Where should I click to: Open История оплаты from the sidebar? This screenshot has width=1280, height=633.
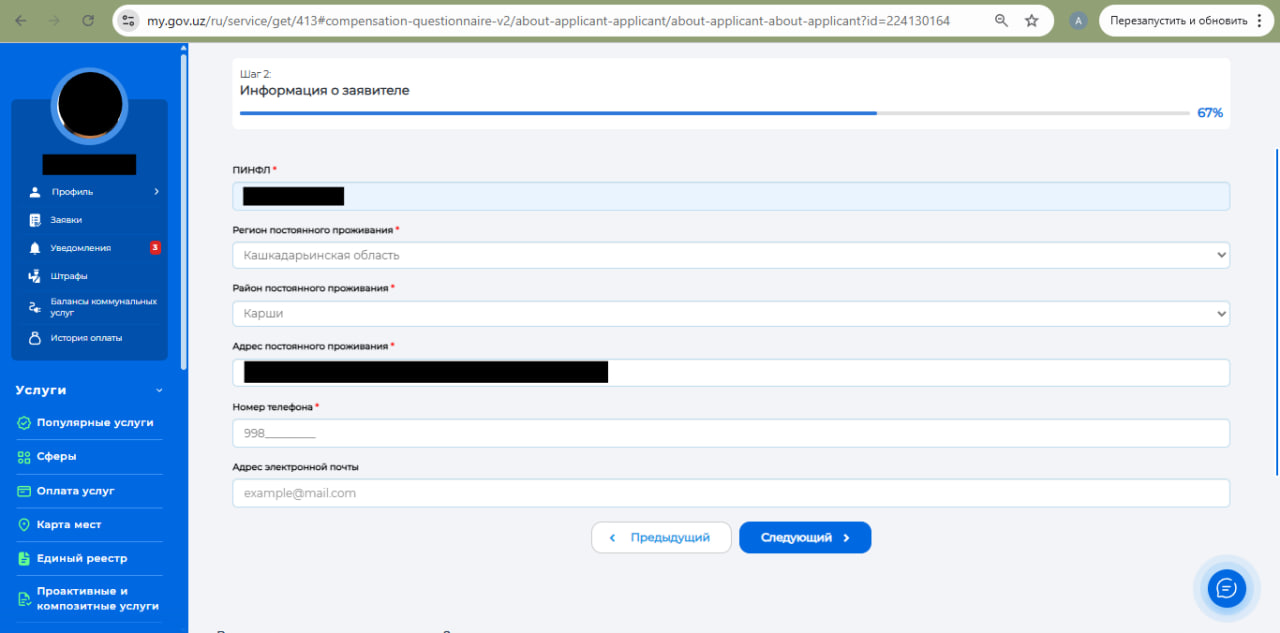point(86,338)
